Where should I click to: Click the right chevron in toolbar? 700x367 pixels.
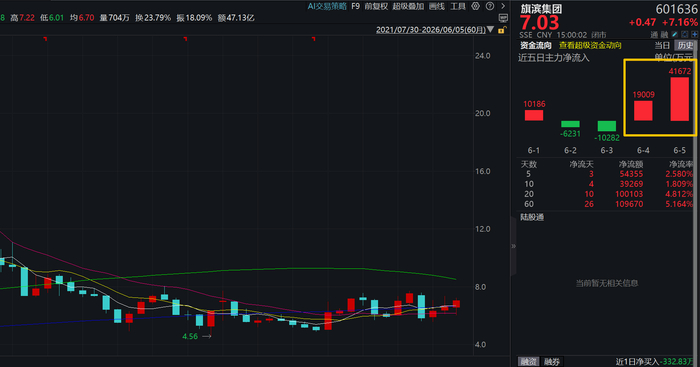coord(503,6)
